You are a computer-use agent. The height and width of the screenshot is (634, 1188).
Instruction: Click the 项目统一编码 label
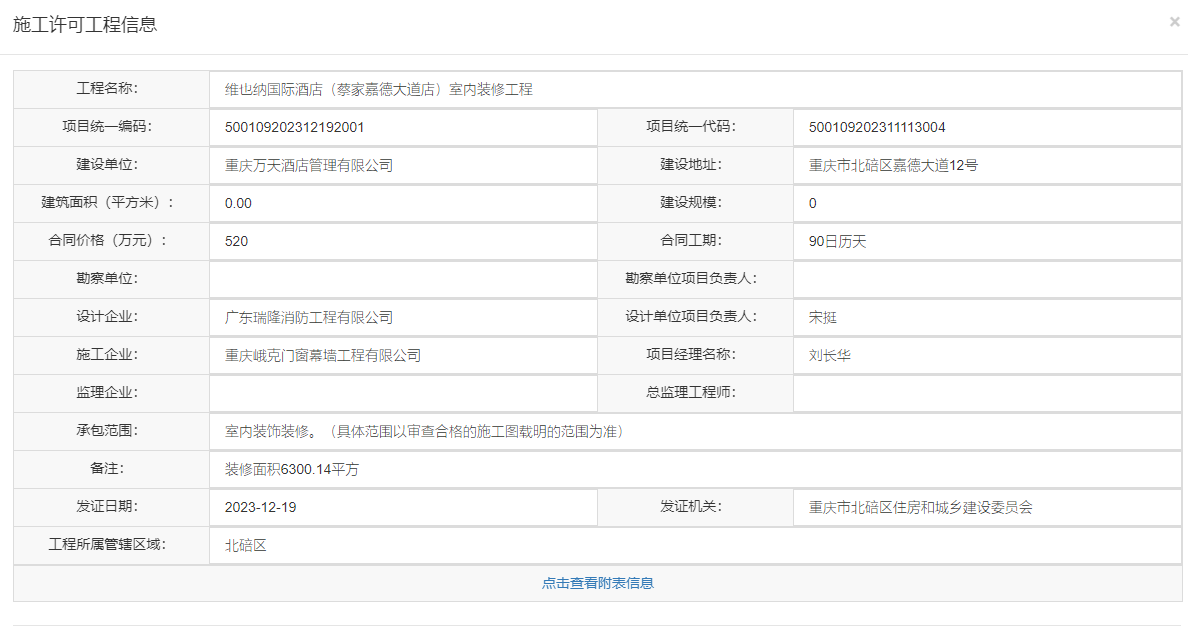pos(107,126)
